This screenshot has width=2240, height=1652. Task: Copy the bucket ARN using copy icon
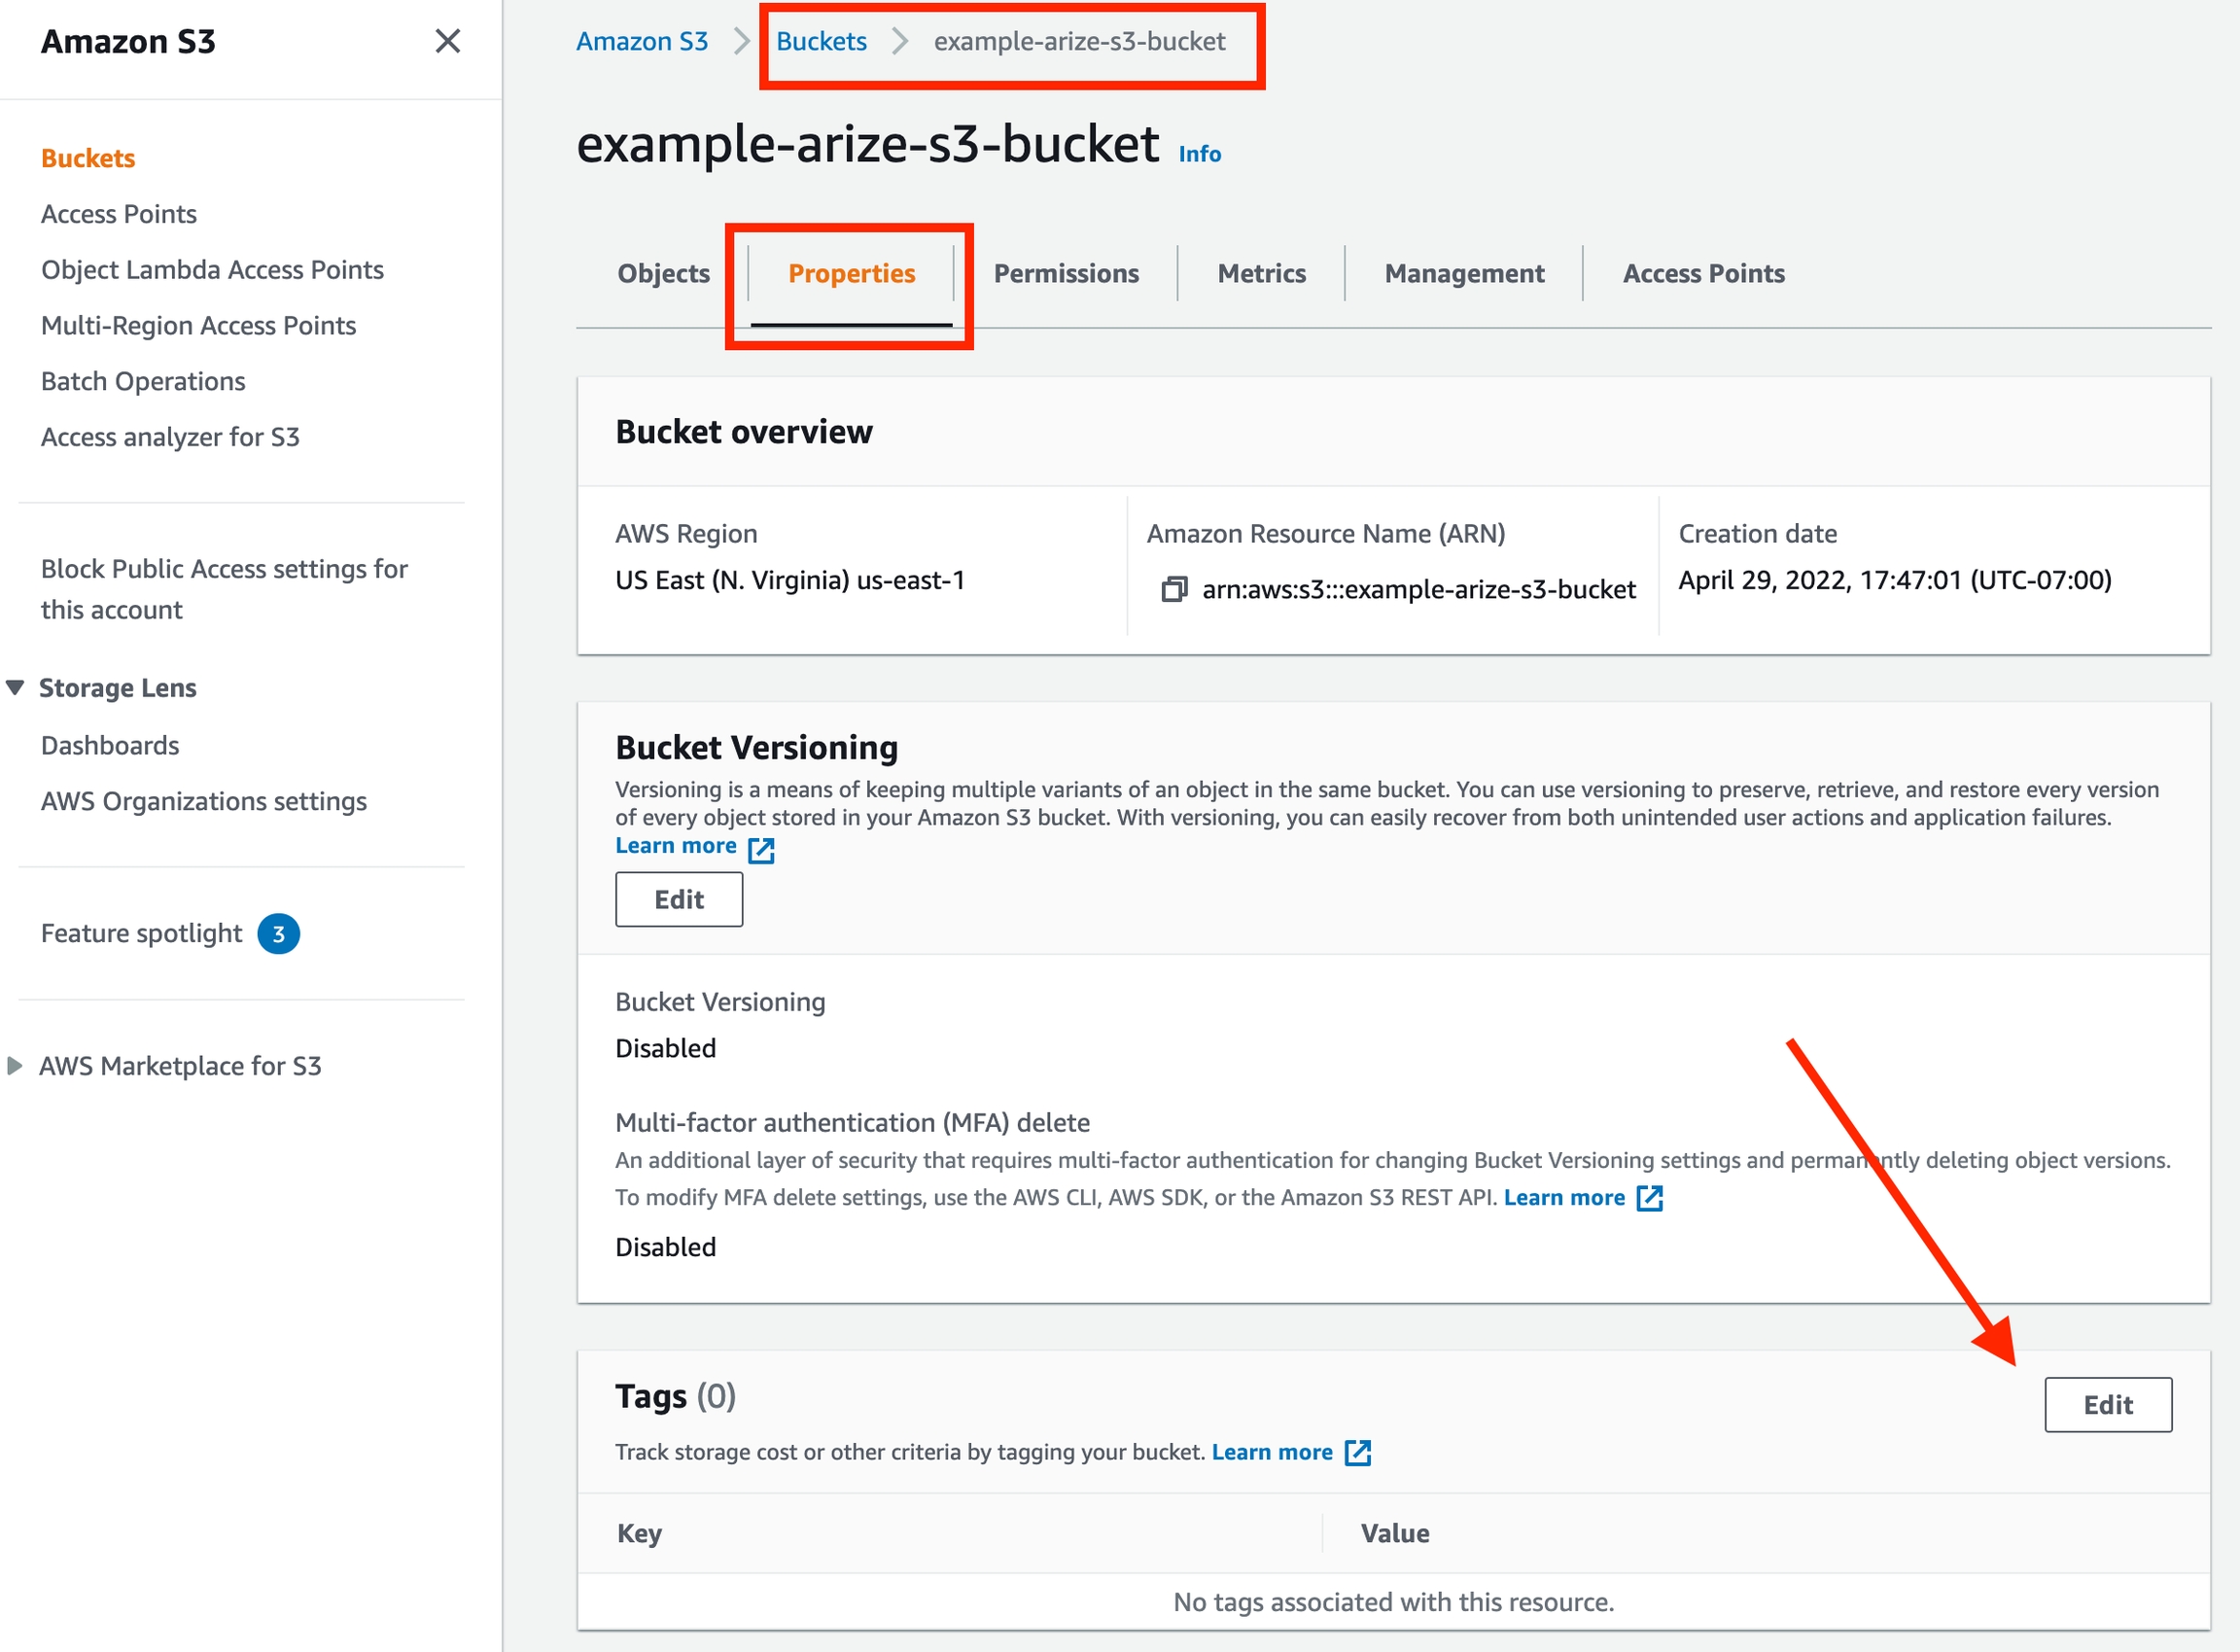1174,590
